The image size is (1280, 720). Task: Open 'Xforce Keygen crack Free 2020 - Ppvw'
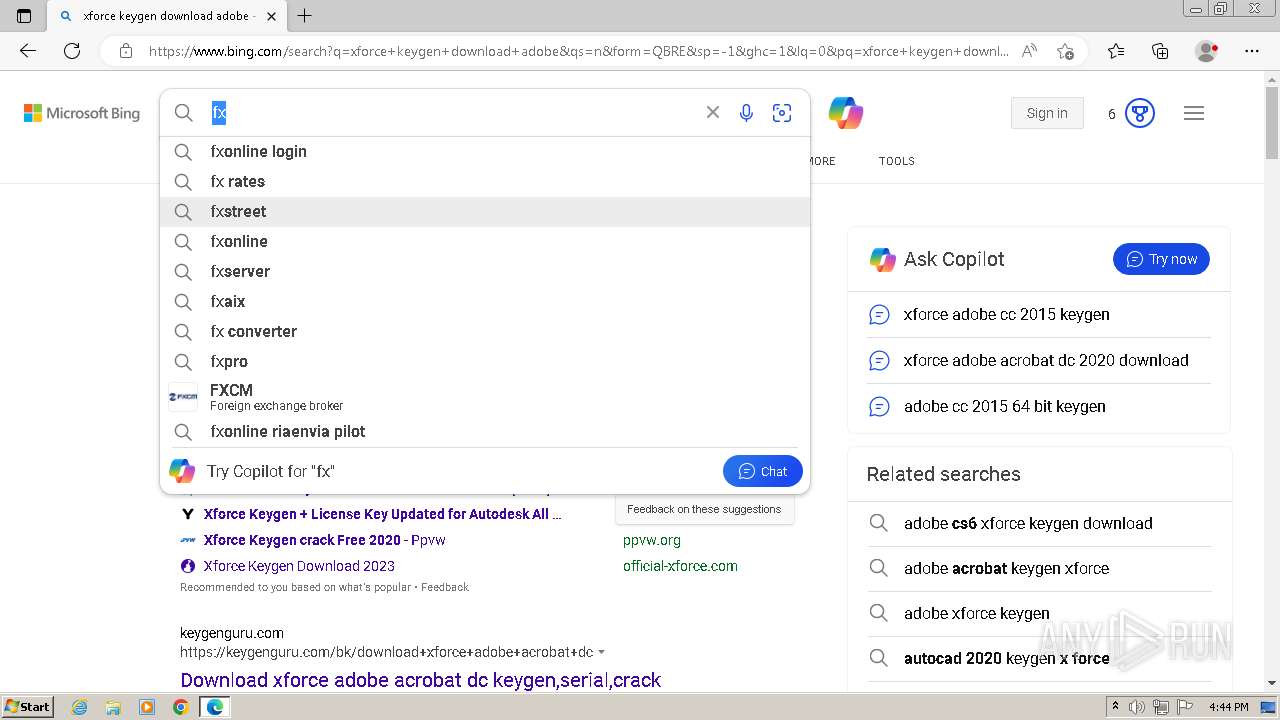coord(324,540)
